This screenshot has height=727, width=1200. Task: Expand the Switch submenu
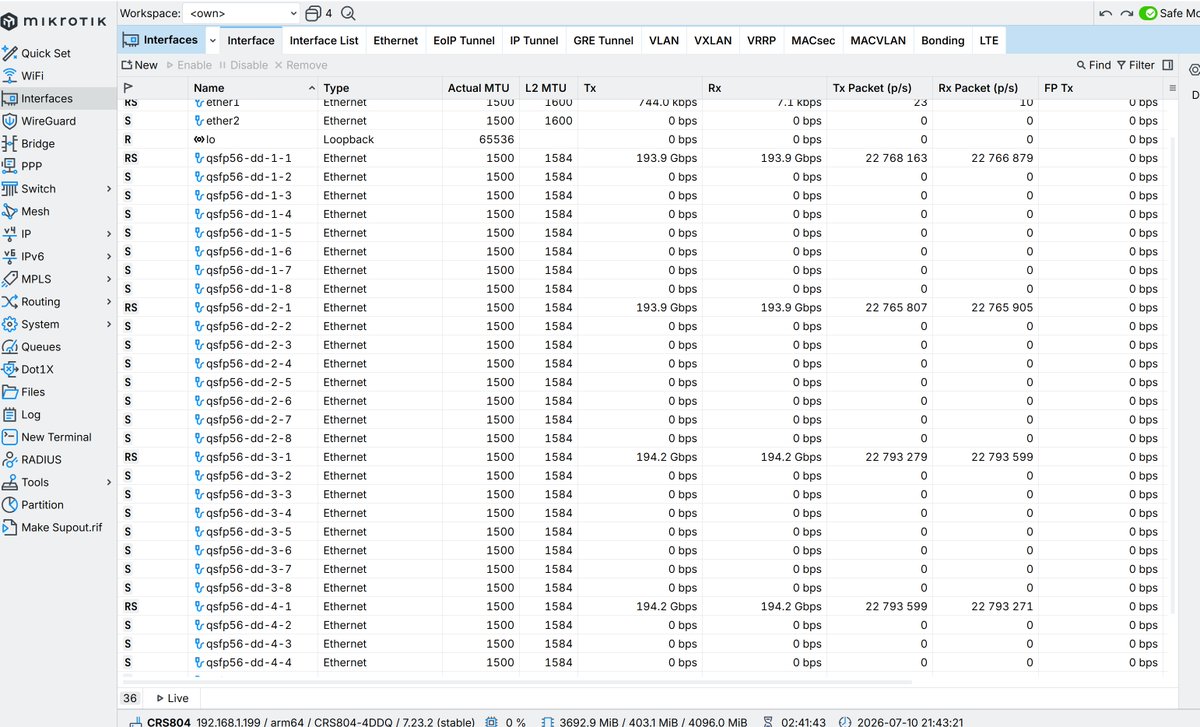[109, 189]
